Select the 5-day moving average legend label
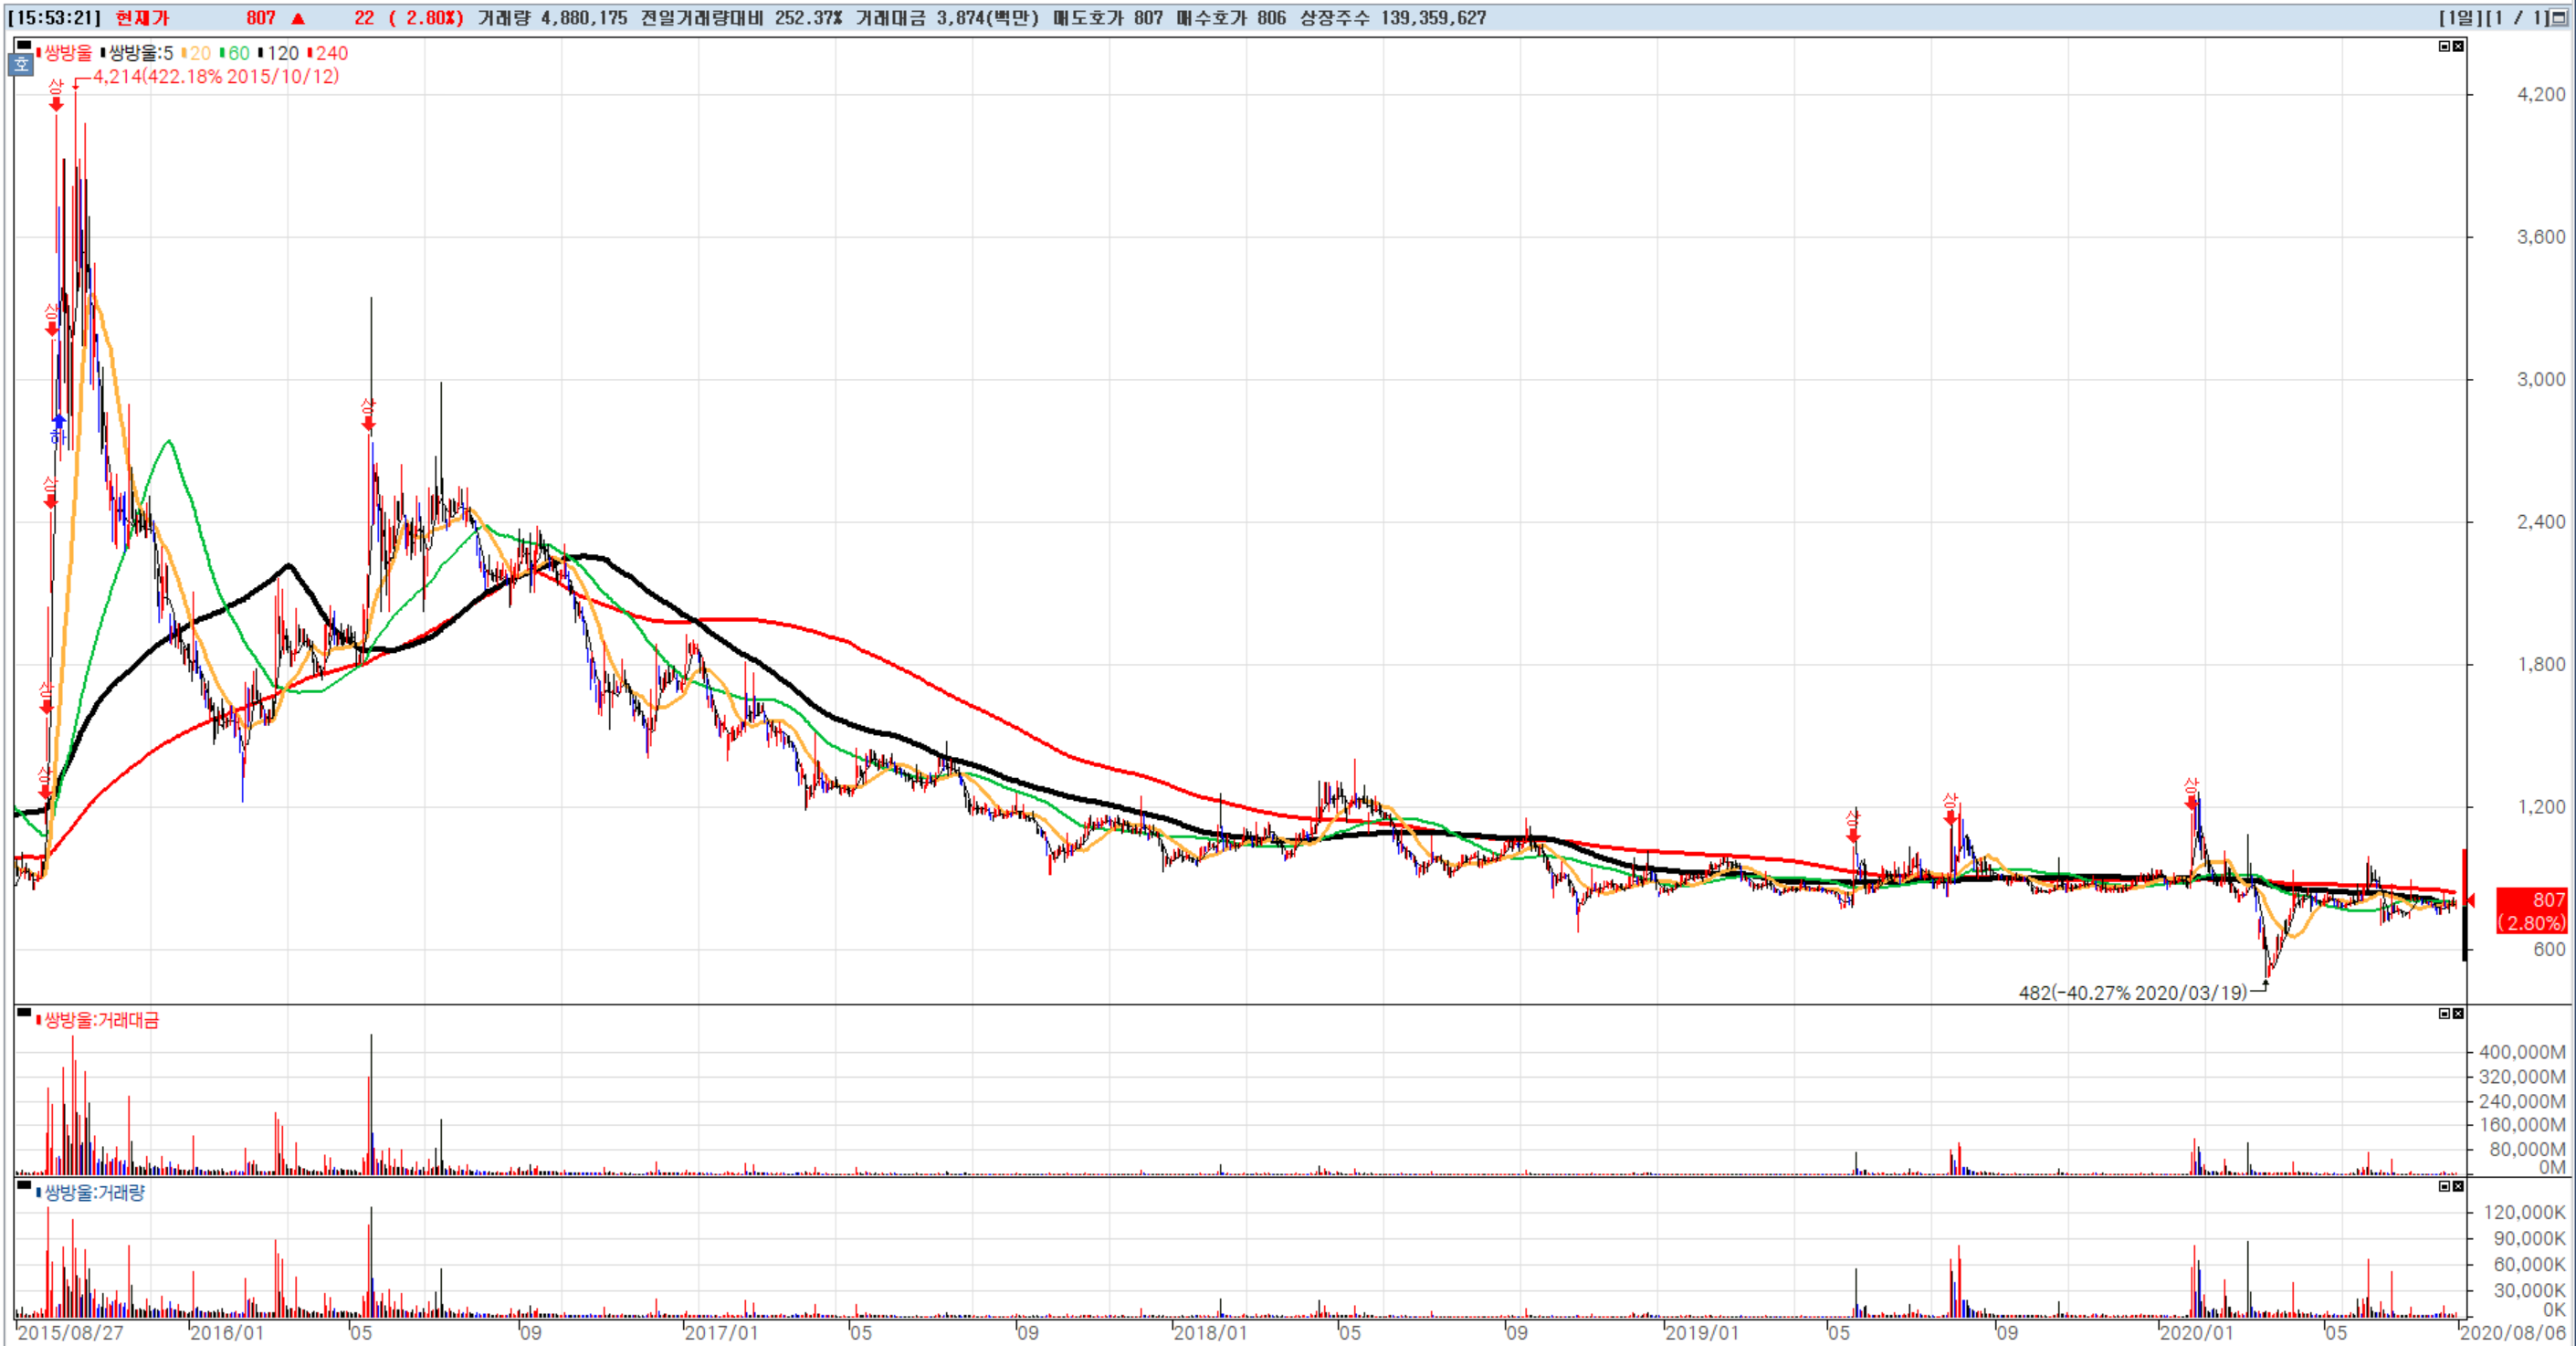 tap(139, 54)
